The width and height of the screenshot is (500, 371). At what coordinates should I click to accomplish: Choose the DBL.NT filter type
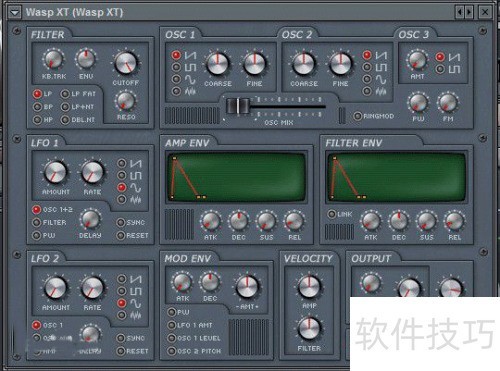pyautogui.click(x=65, y=119)
